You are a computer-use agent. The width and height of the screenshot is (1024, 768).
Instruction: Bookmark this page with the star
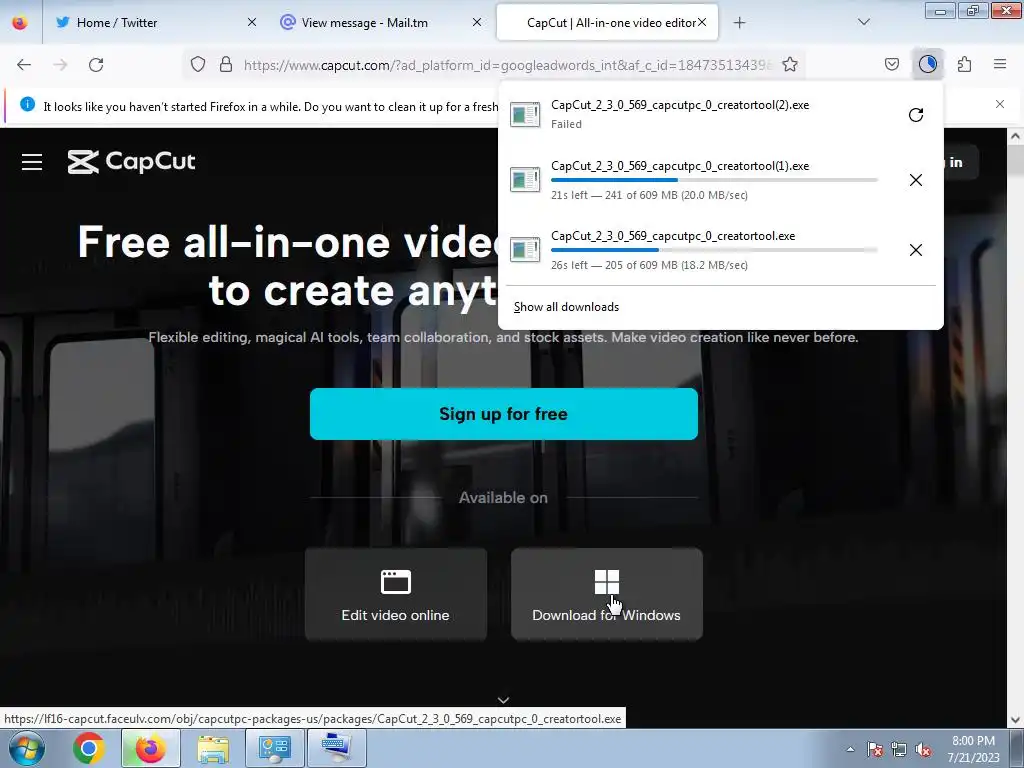point(790,65)
